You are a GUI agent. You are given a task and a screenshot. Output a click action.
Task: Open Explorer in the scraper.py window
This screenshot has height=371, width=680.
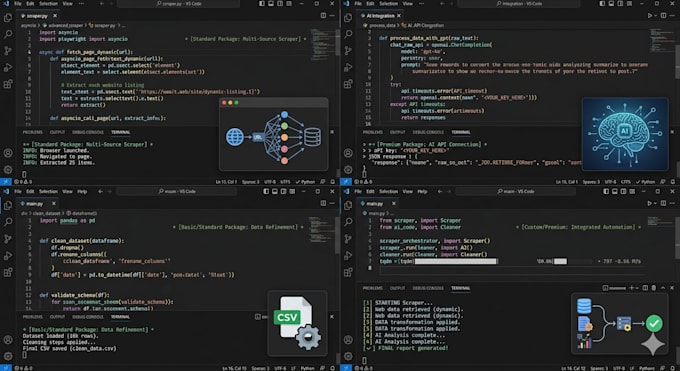(x=8, y=18)
